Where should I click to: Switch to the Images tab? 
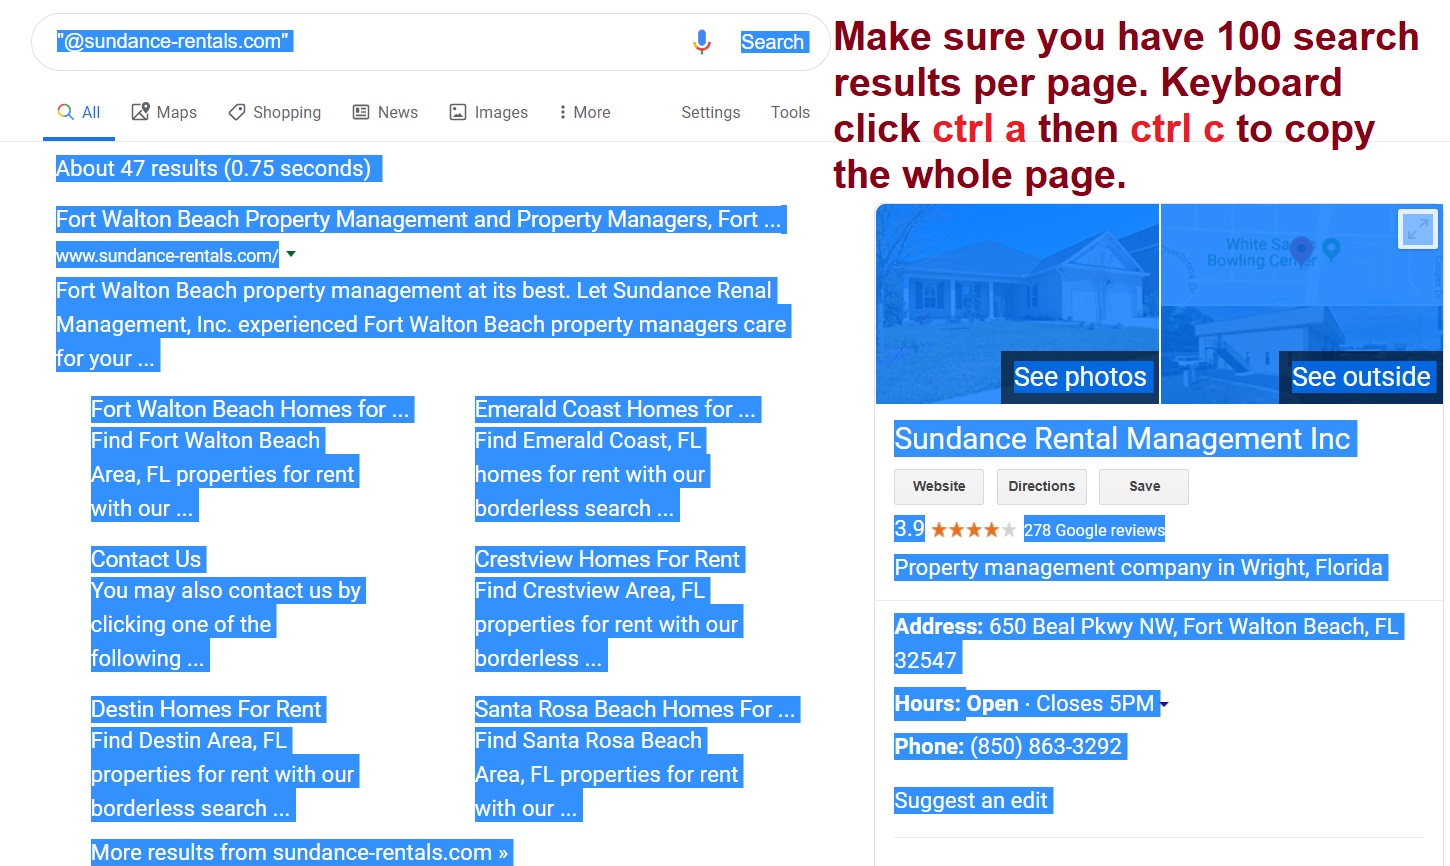coord(489,112)
